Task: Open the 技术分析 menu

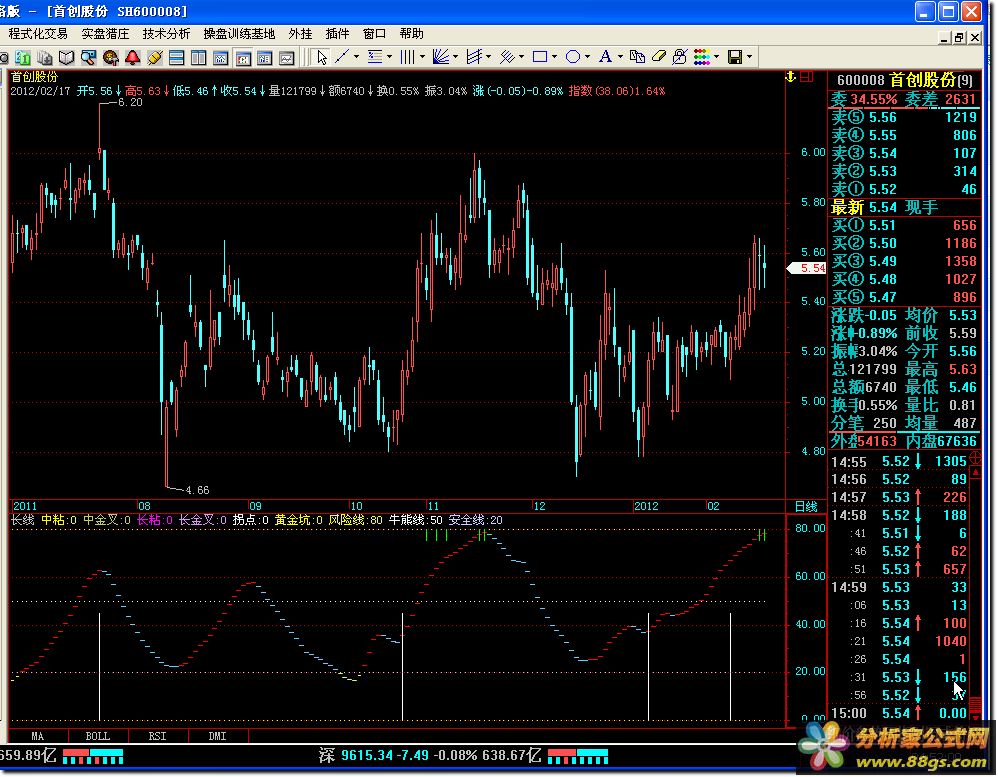Action: (166, 34)
